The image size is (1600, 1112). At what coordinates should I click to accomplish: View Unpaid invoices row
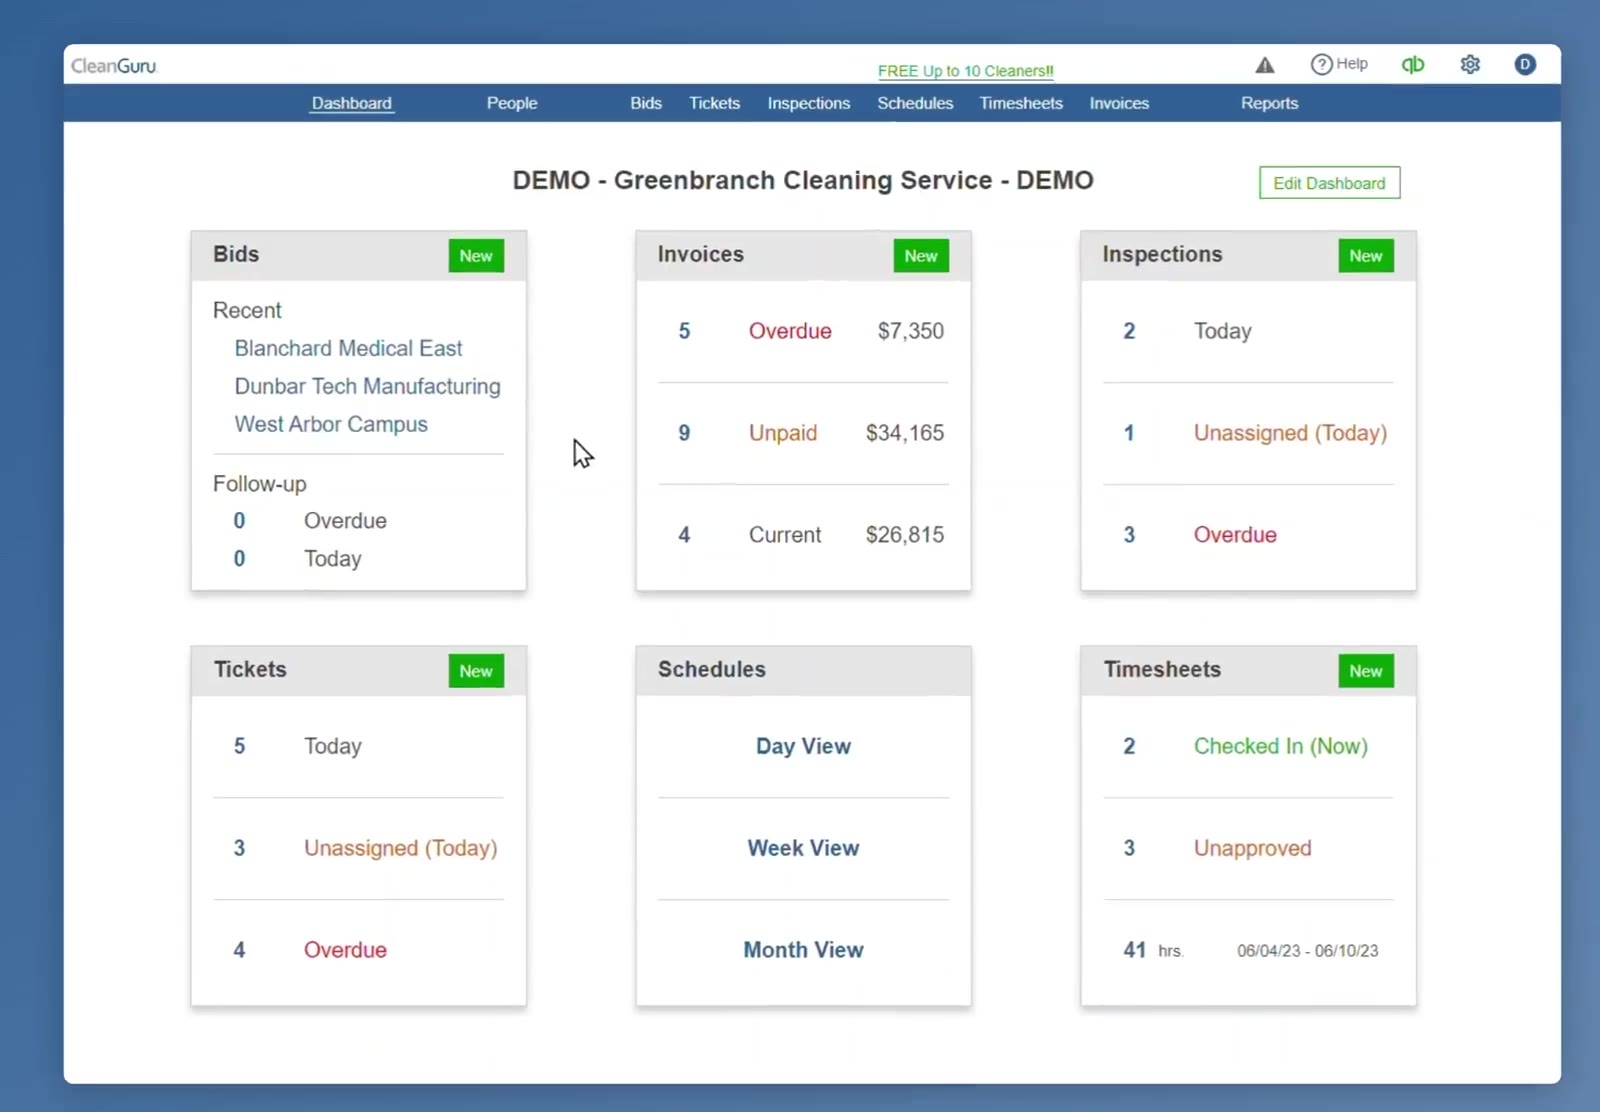pyautogui.click(x=803, y=433)
